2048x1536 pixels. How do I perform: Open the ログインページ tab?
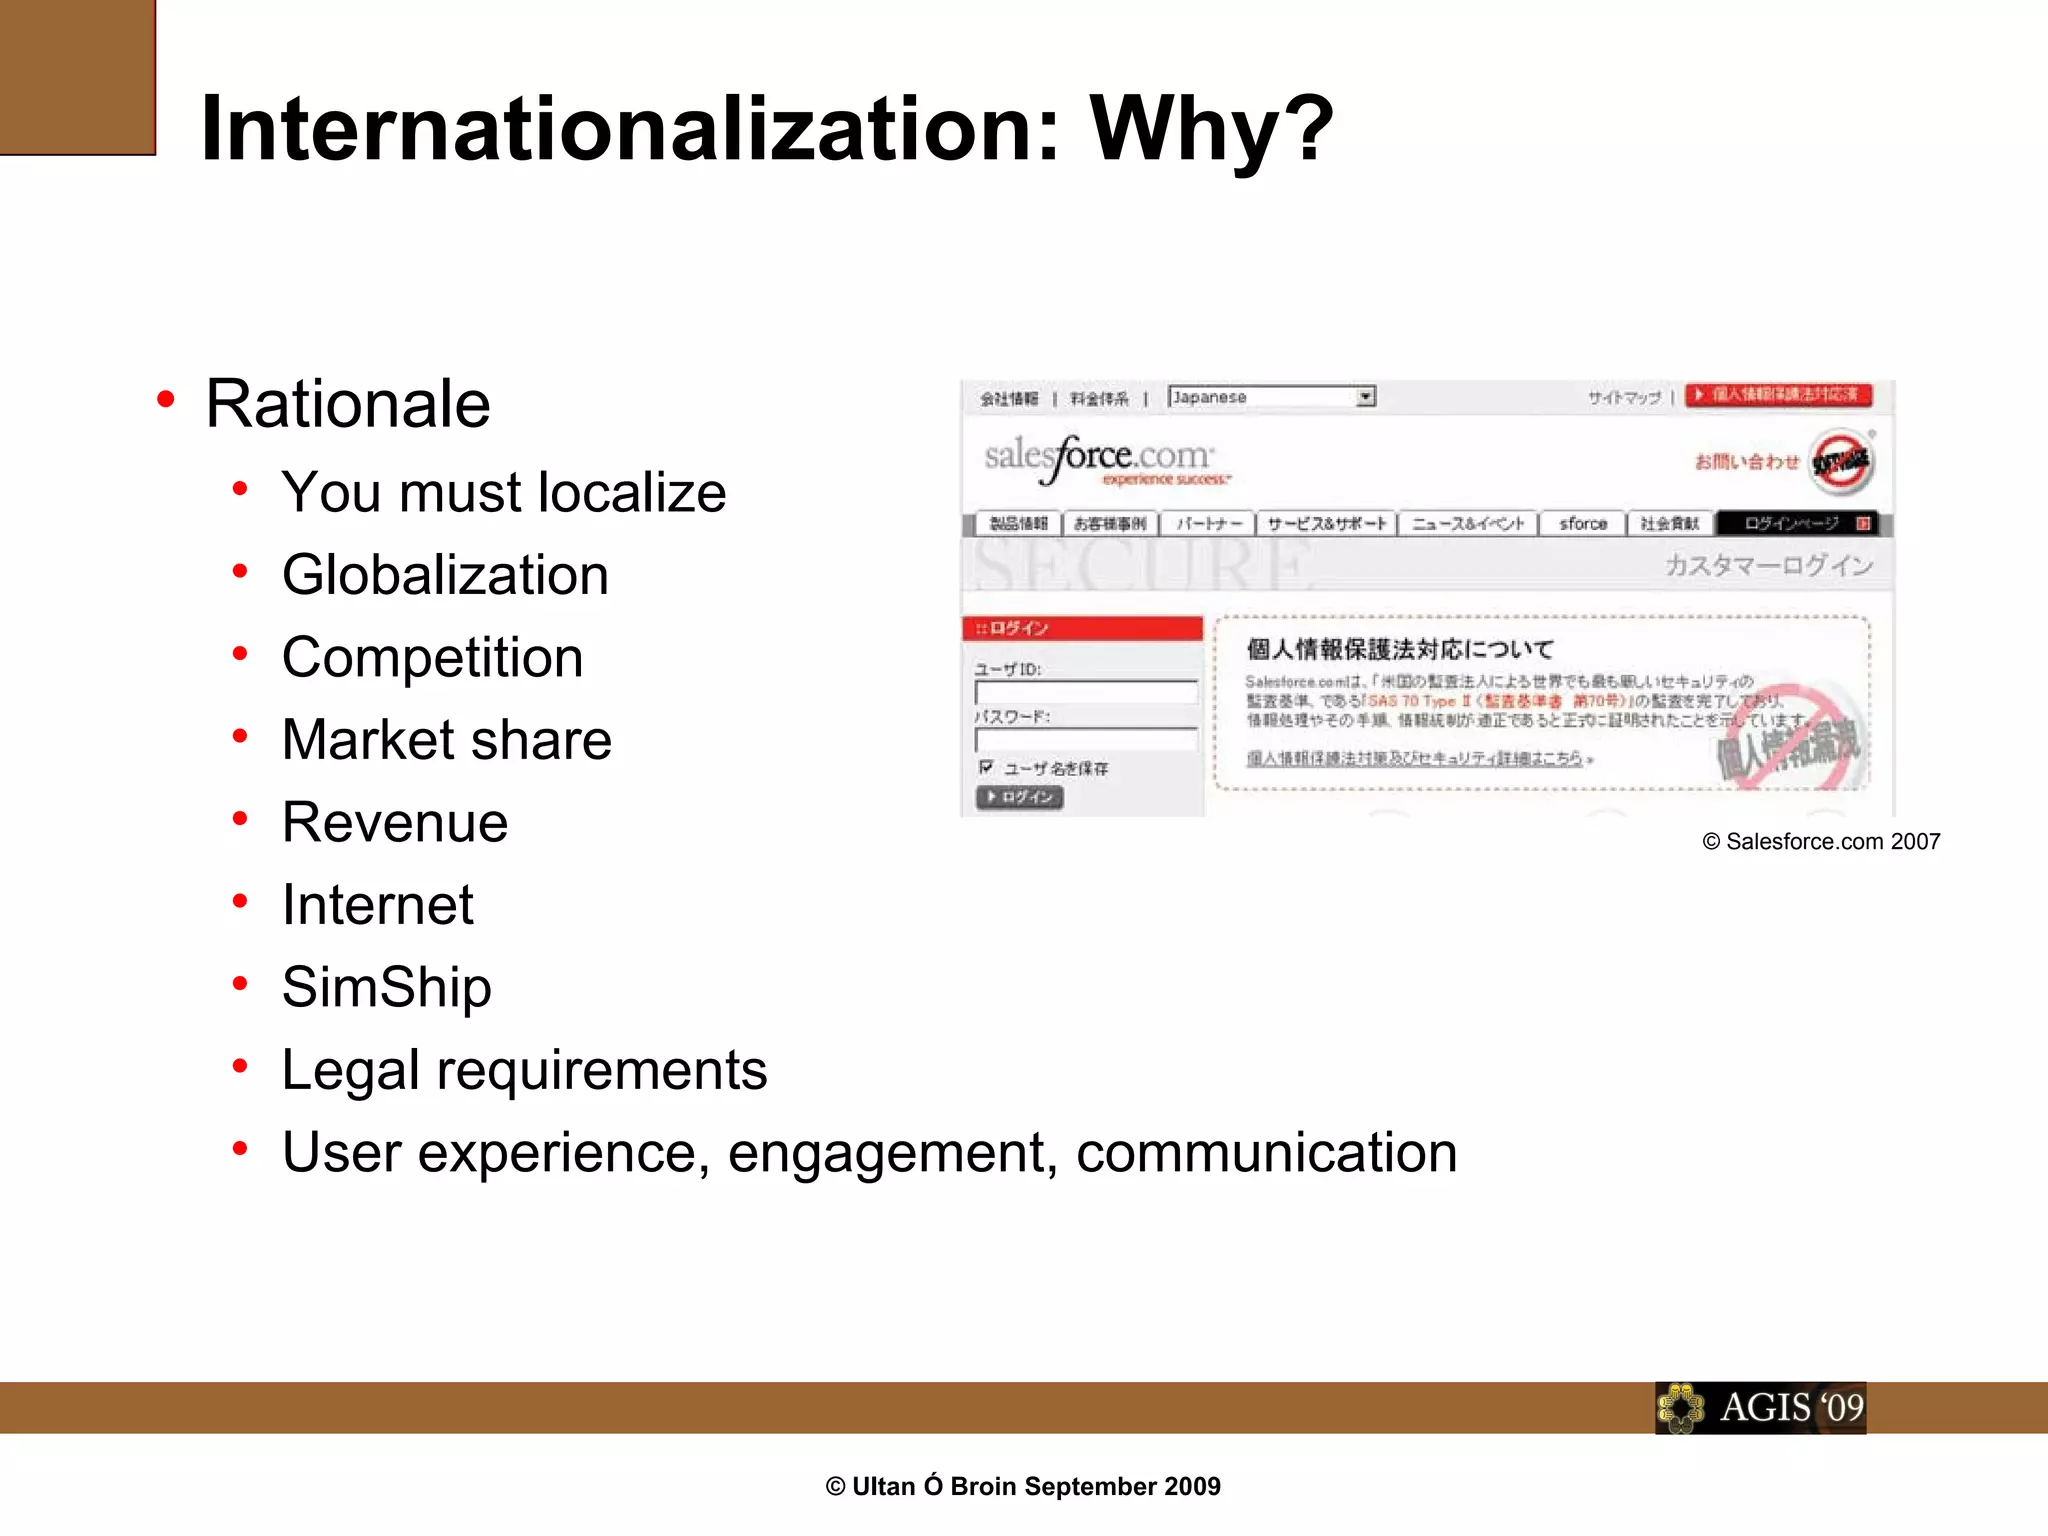[1797, 523]
